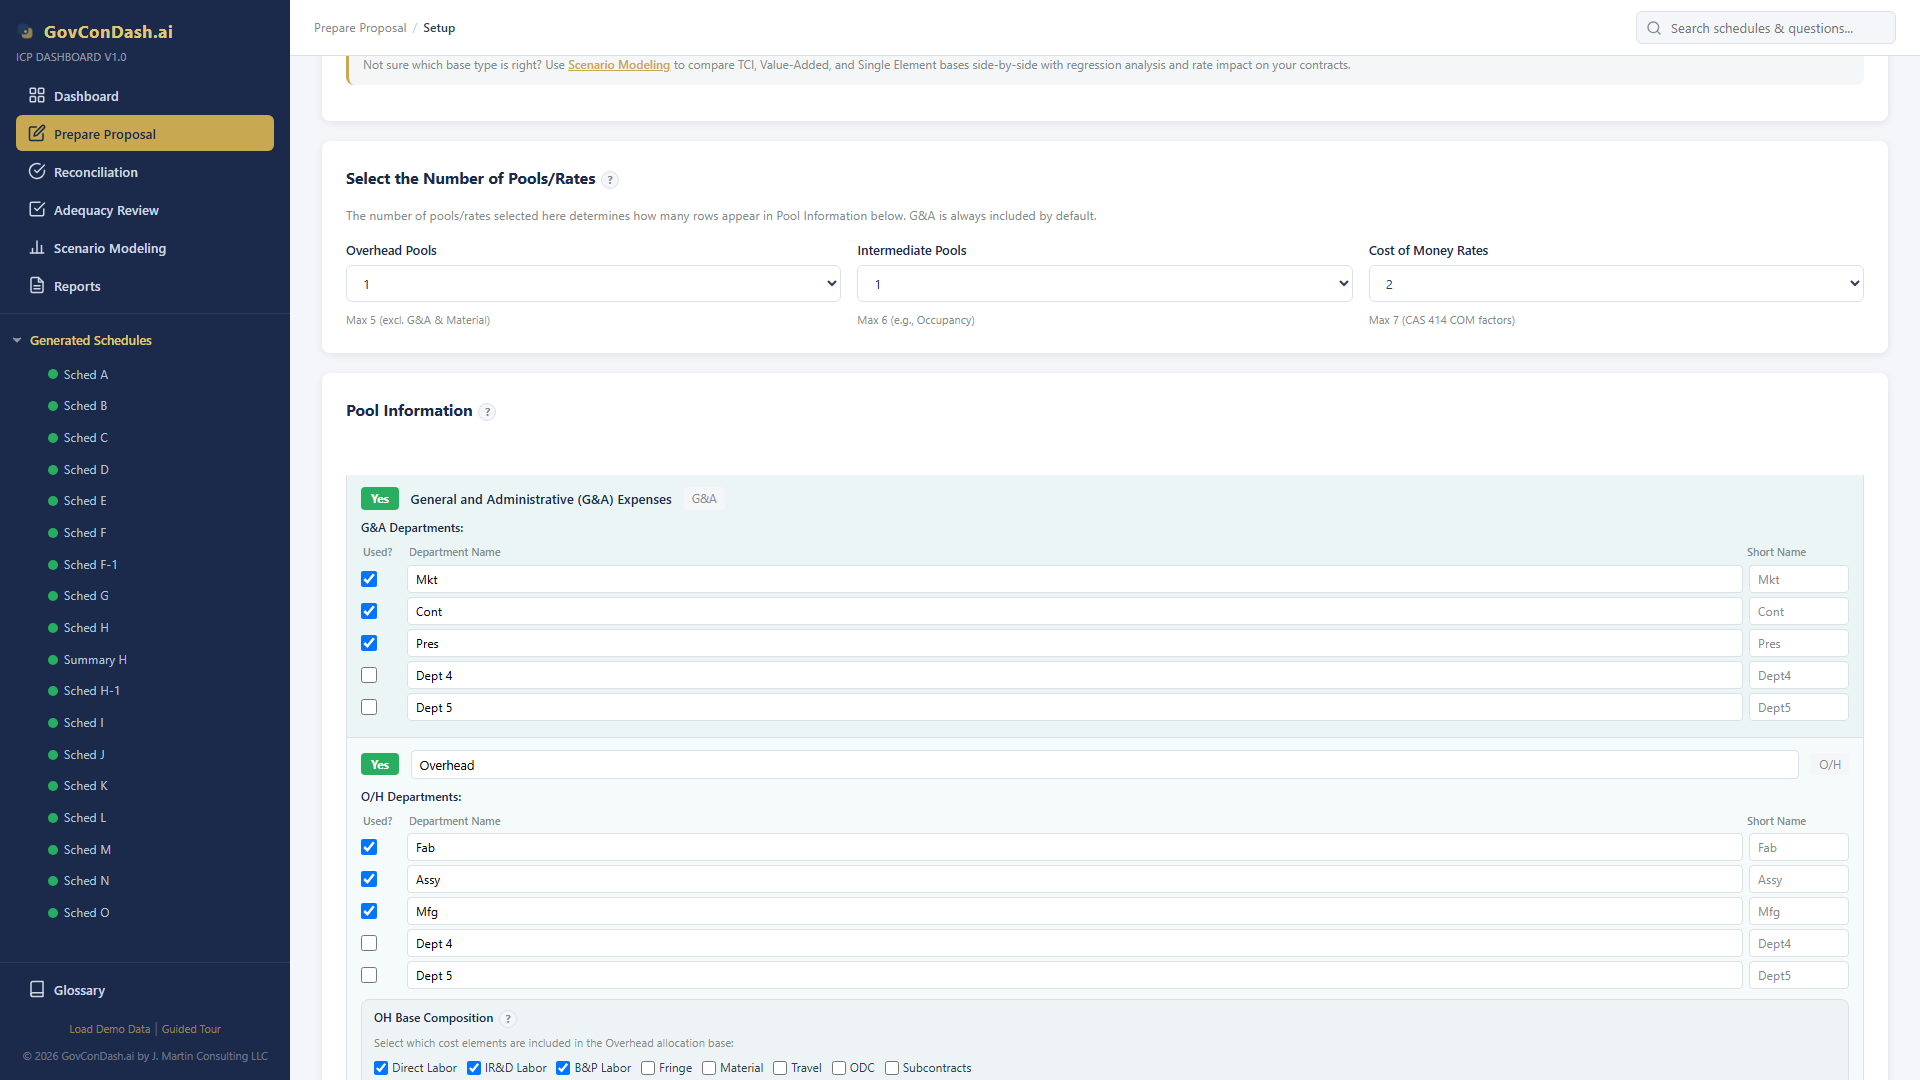Click the Scenario Modeling chart icon
The height and width of the screenshot is (1080, 1920).
37,247
